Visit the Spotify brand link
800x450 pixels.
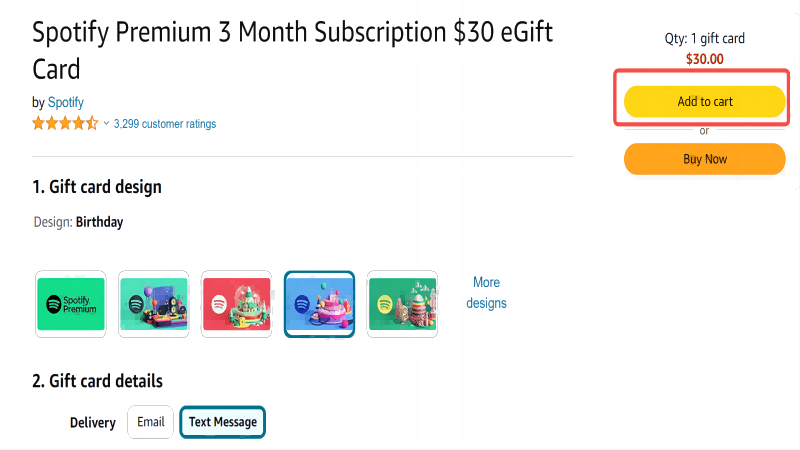click(66, 102)
